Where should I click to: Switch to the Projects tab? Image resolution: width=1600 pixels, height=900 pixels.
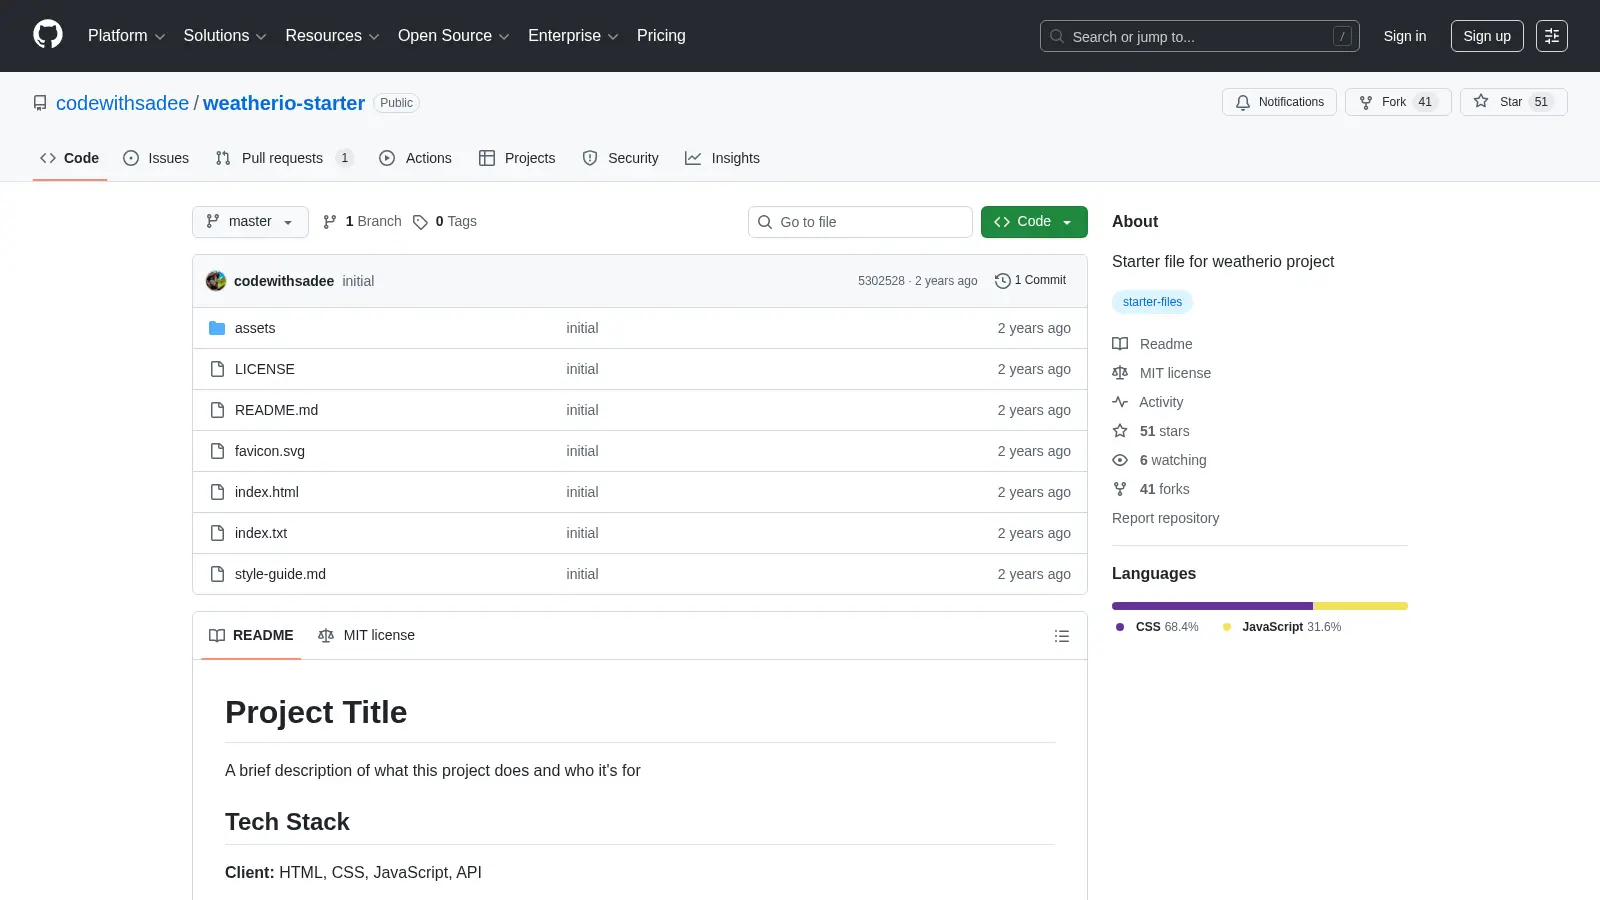[517, 158]
